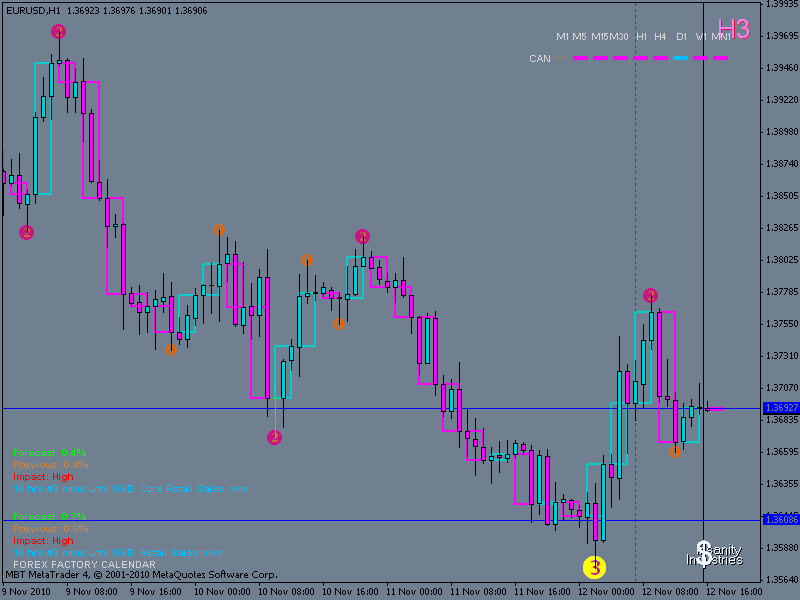The height and width of the screenshot is (600, 800).
Task: Click the 'Previous: 0.6%' text
Action: (x=51, y=529)
